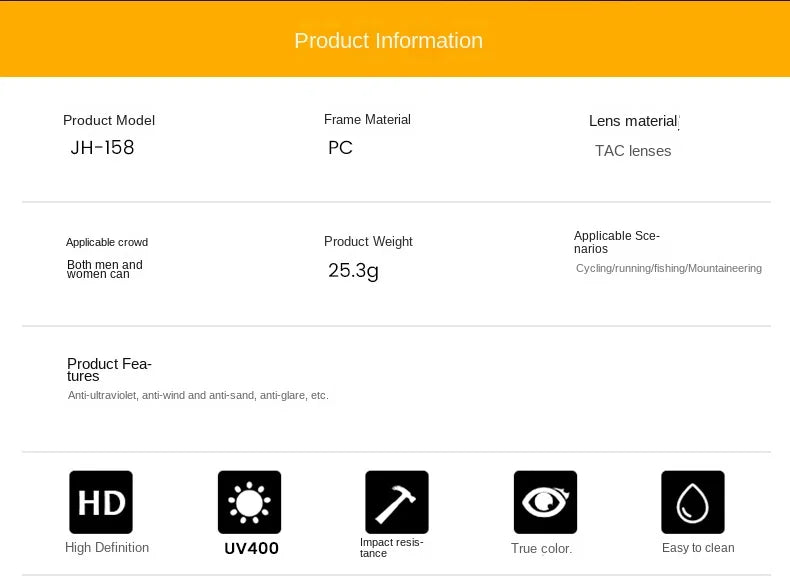Select the TAC lenses text
Screen dimensions: 790x577
633,151
